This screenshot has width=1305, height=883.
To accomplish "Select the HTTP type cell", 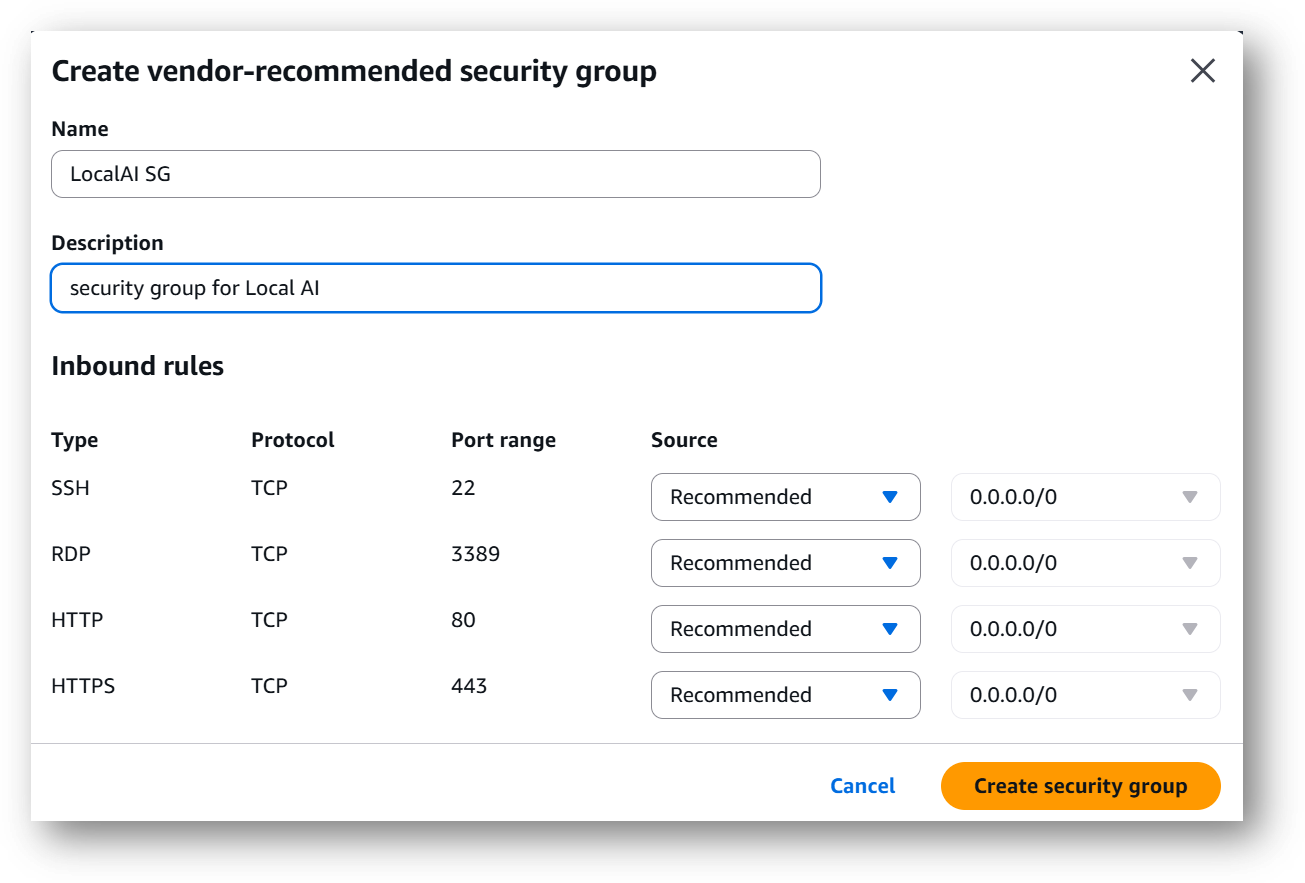I will click(77, 620).
